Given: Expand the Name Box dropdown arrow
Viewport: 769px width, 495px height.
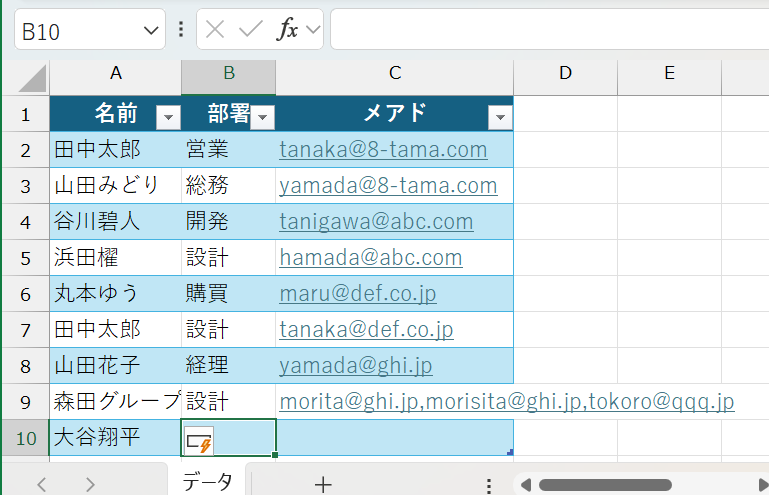Looking at the screenshot, I should coord(152,31).
